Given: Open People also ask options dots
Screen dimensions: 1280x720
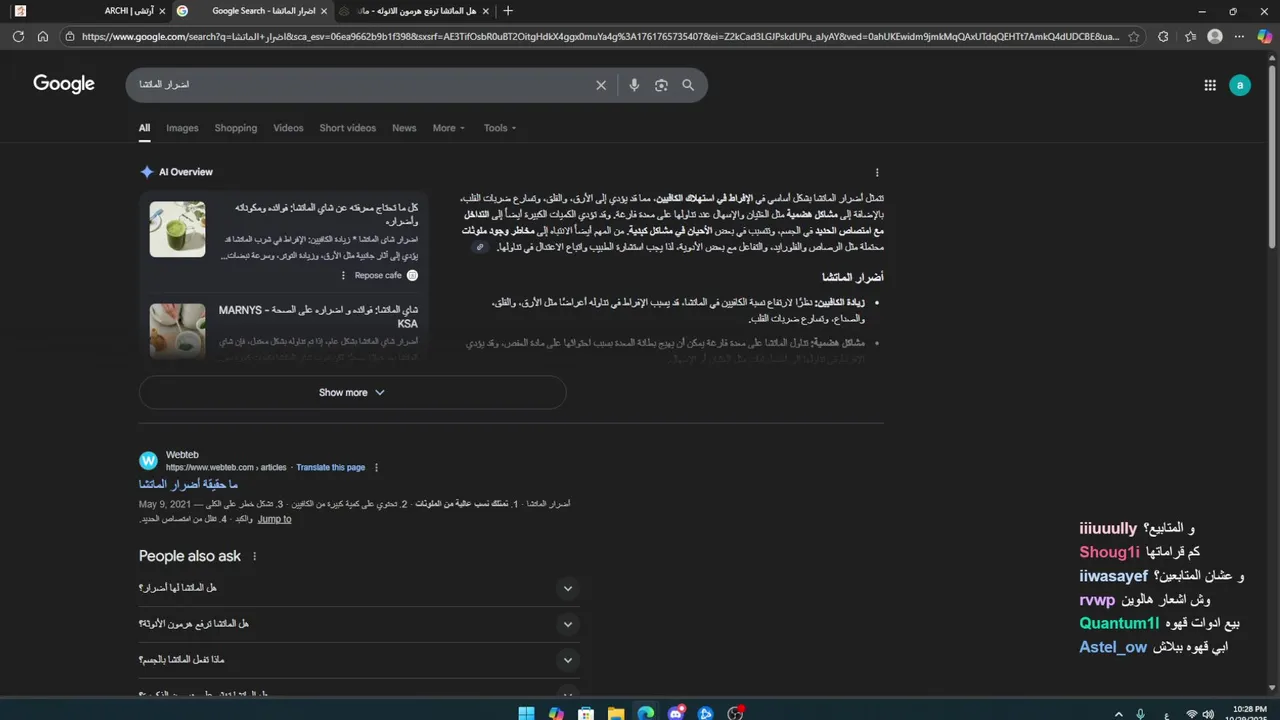Looking at the screenshot, I should 254,556.
